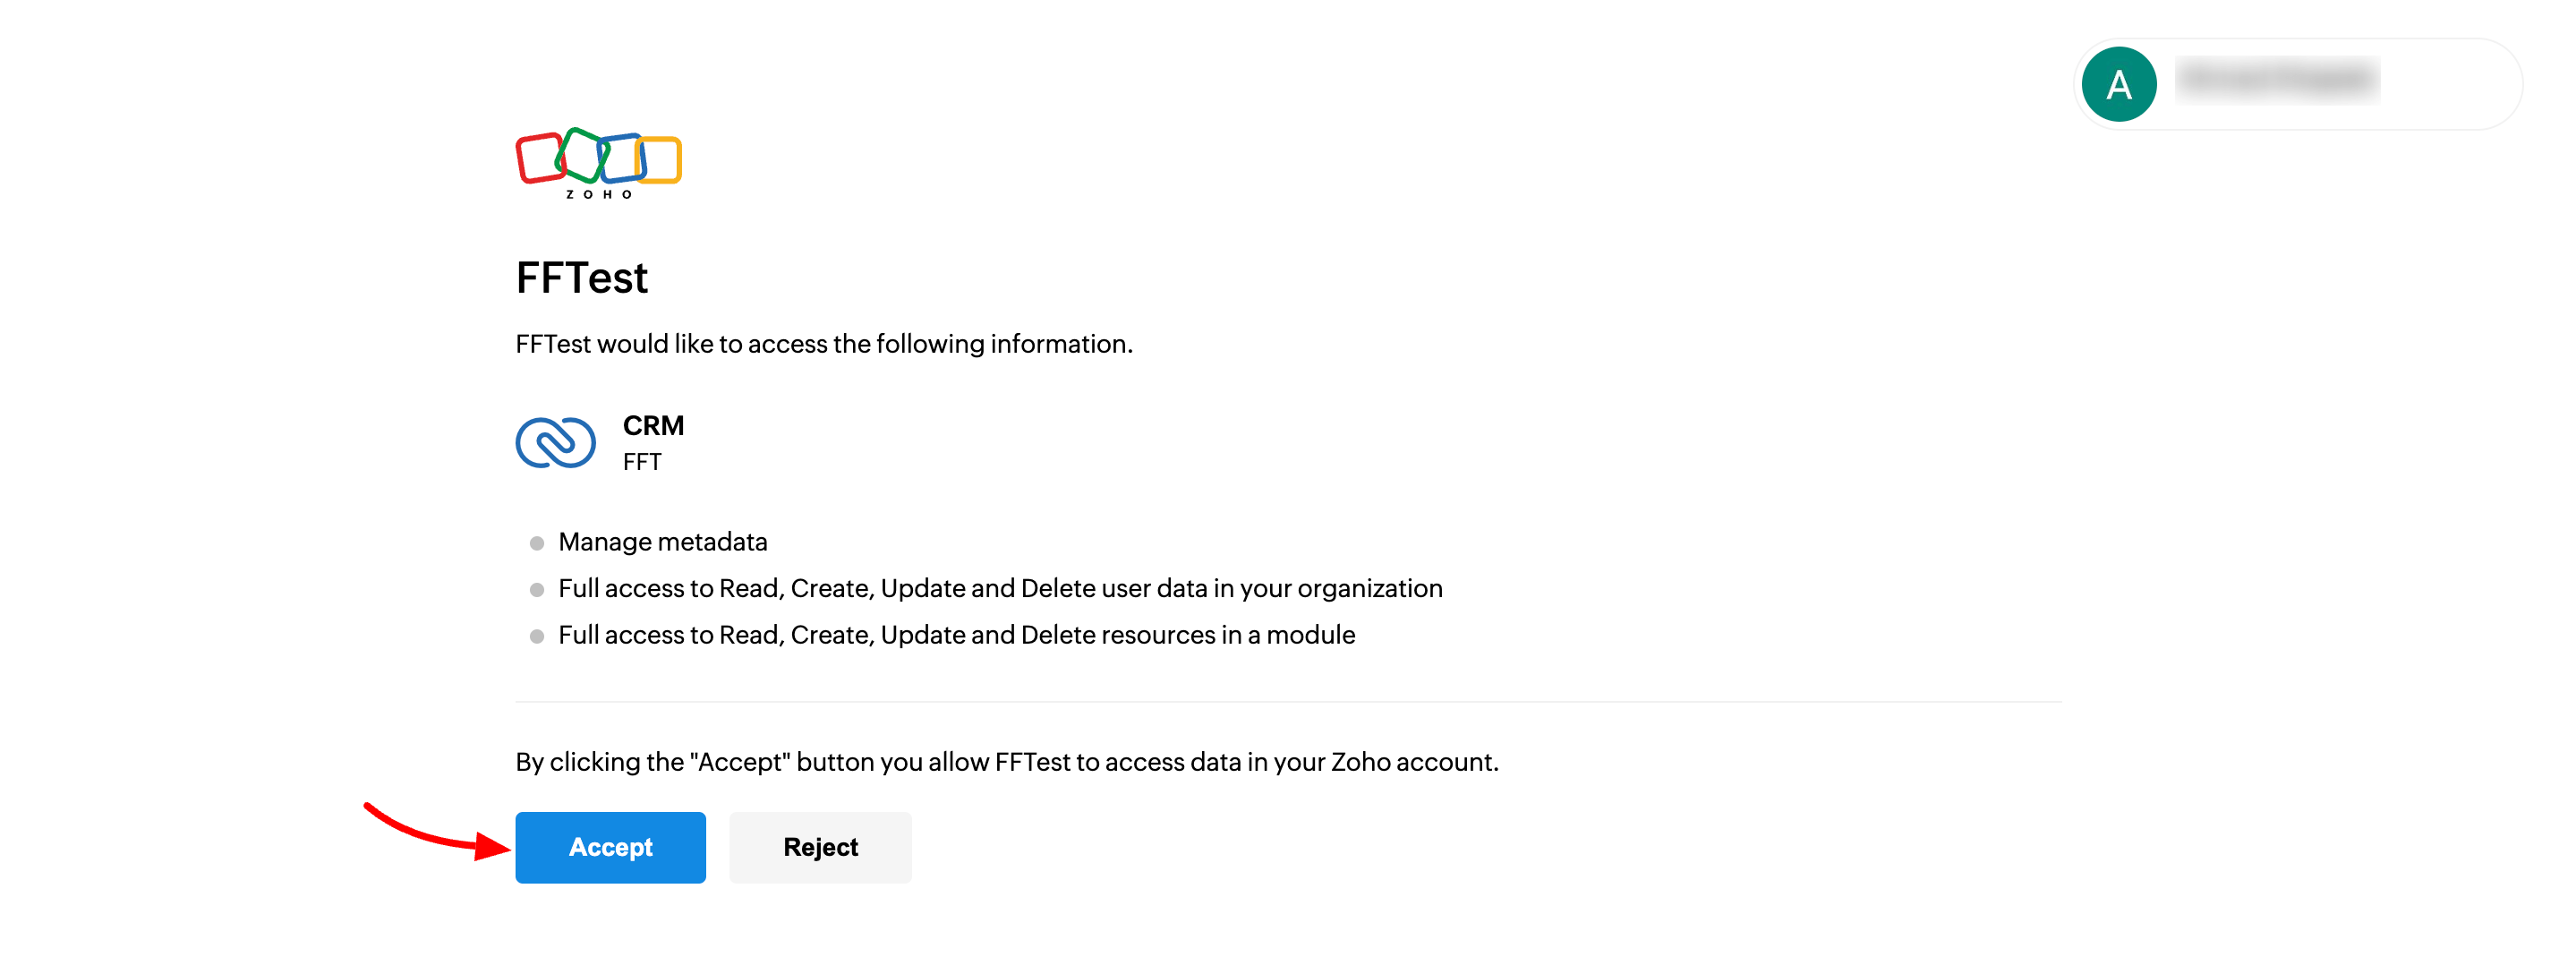Click the ZOHO wordmark letters under the logo
The width and height of the screenshot is (2576, 974).
click(x=598, y=194)
